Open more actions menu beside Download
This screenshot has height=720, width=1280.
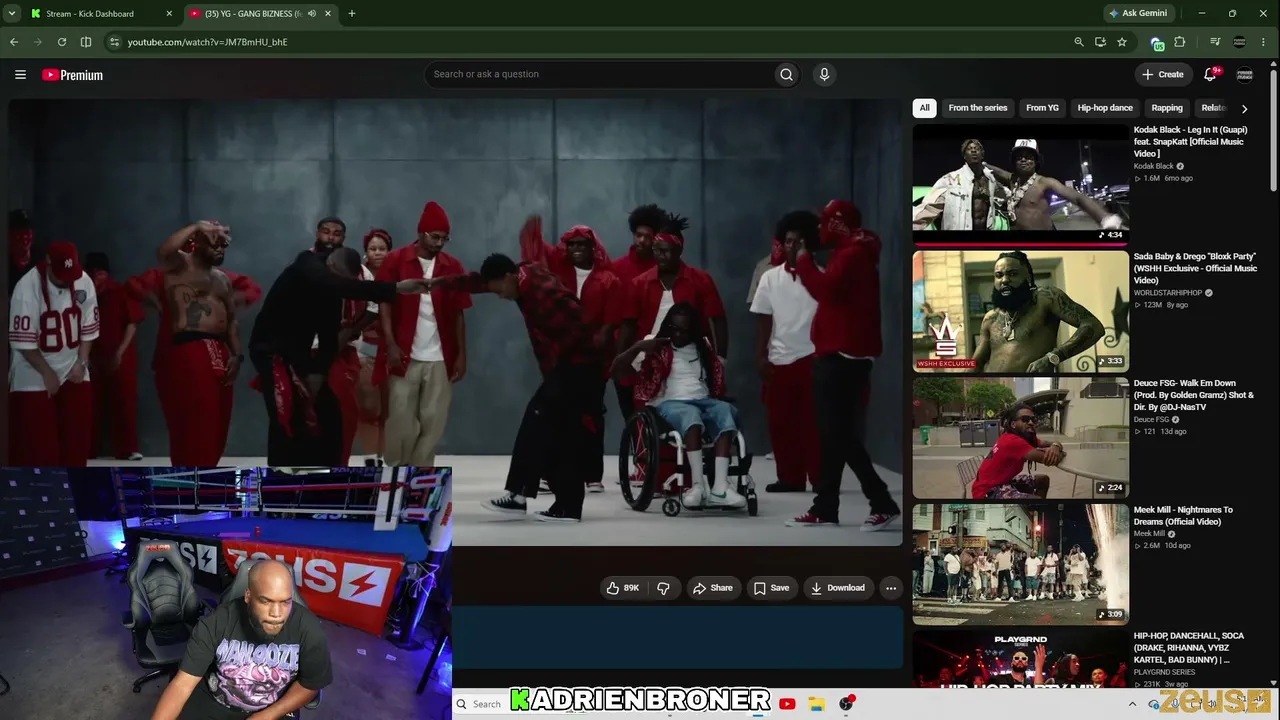coord(891,588)
